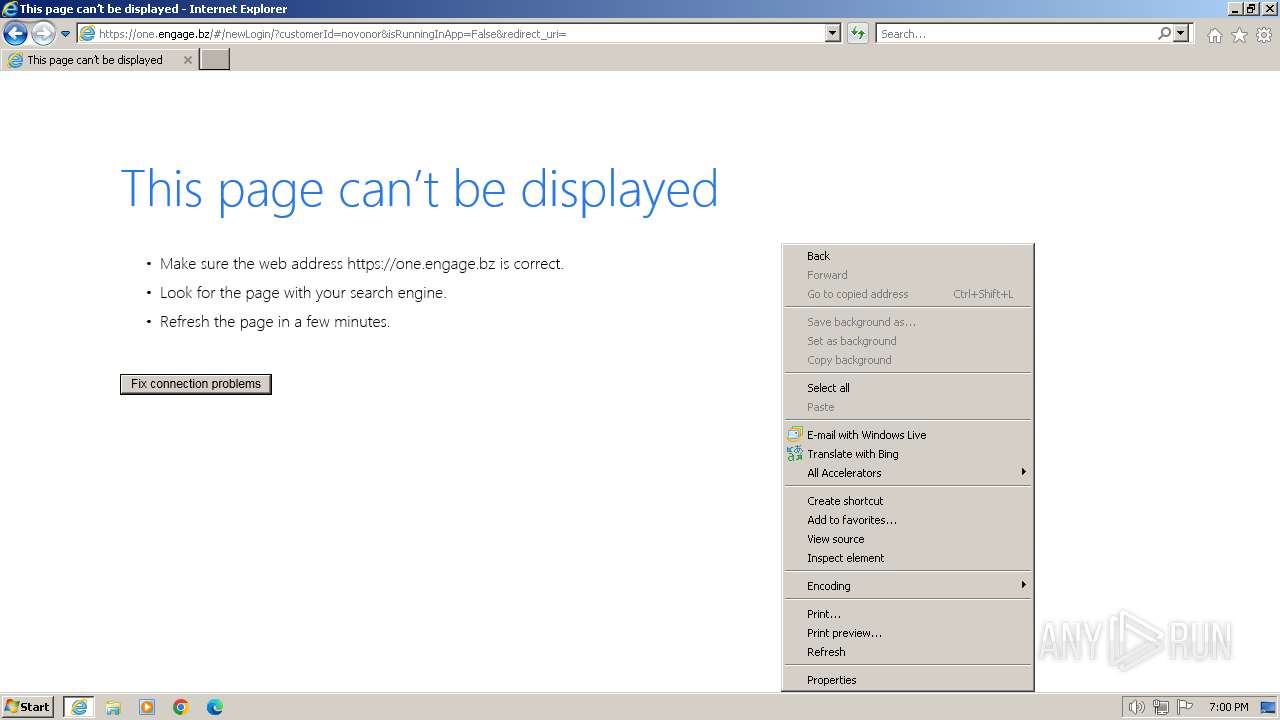Click the volume speaker tray icon
1280x720 pixels.
tap(1136, 707)
